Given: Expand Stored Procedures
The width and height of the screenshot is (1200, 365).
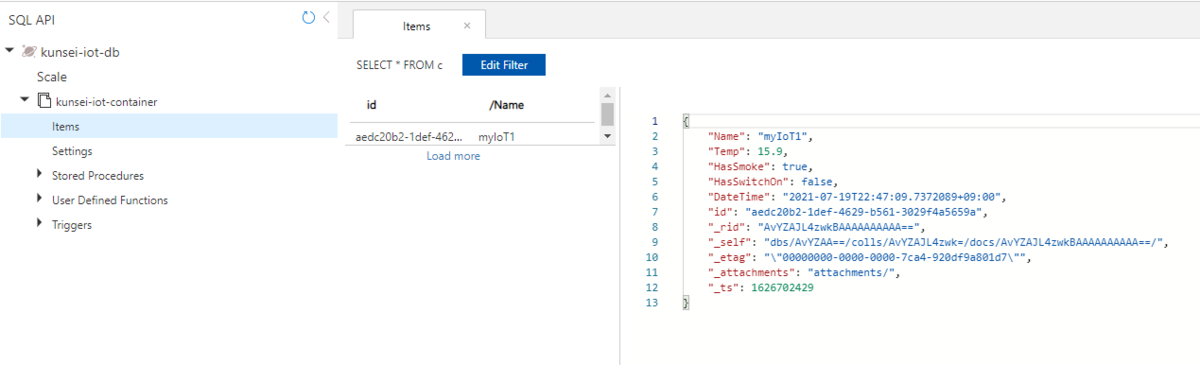Looking at the screenshot, I should tap(40, 175).
